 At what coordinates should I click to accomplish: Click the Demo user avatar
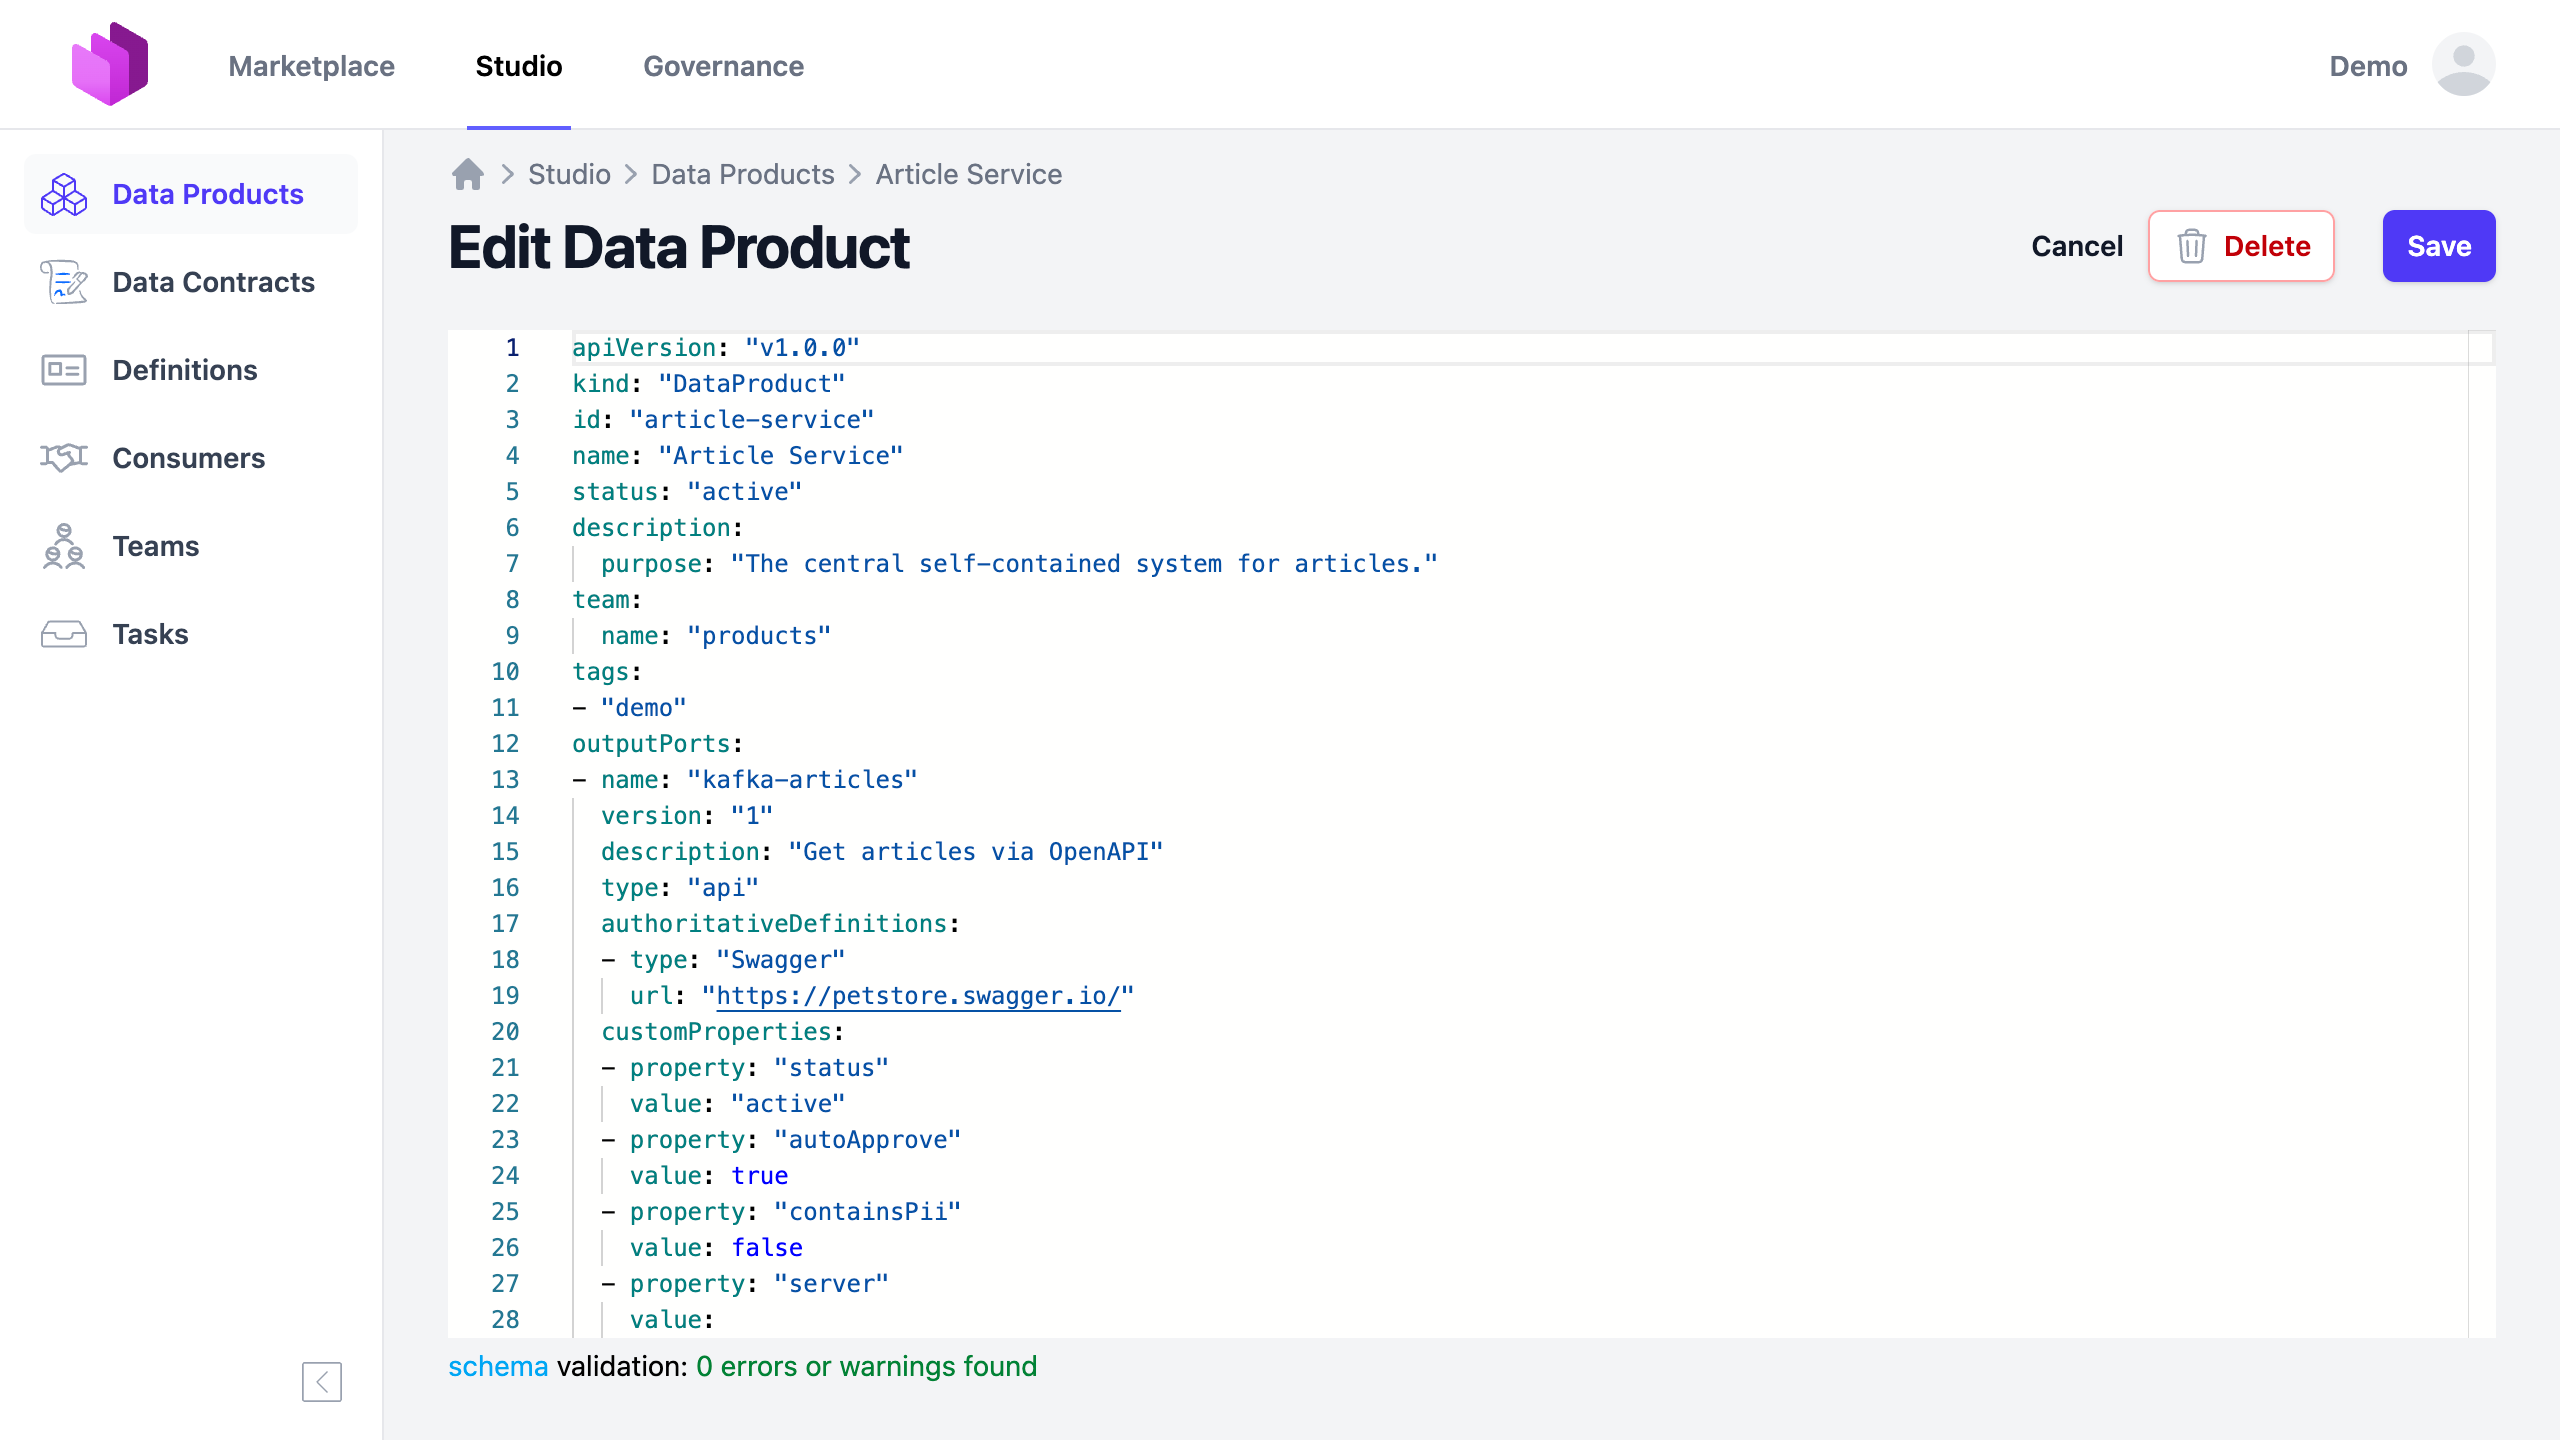[x=2463, y=65]
